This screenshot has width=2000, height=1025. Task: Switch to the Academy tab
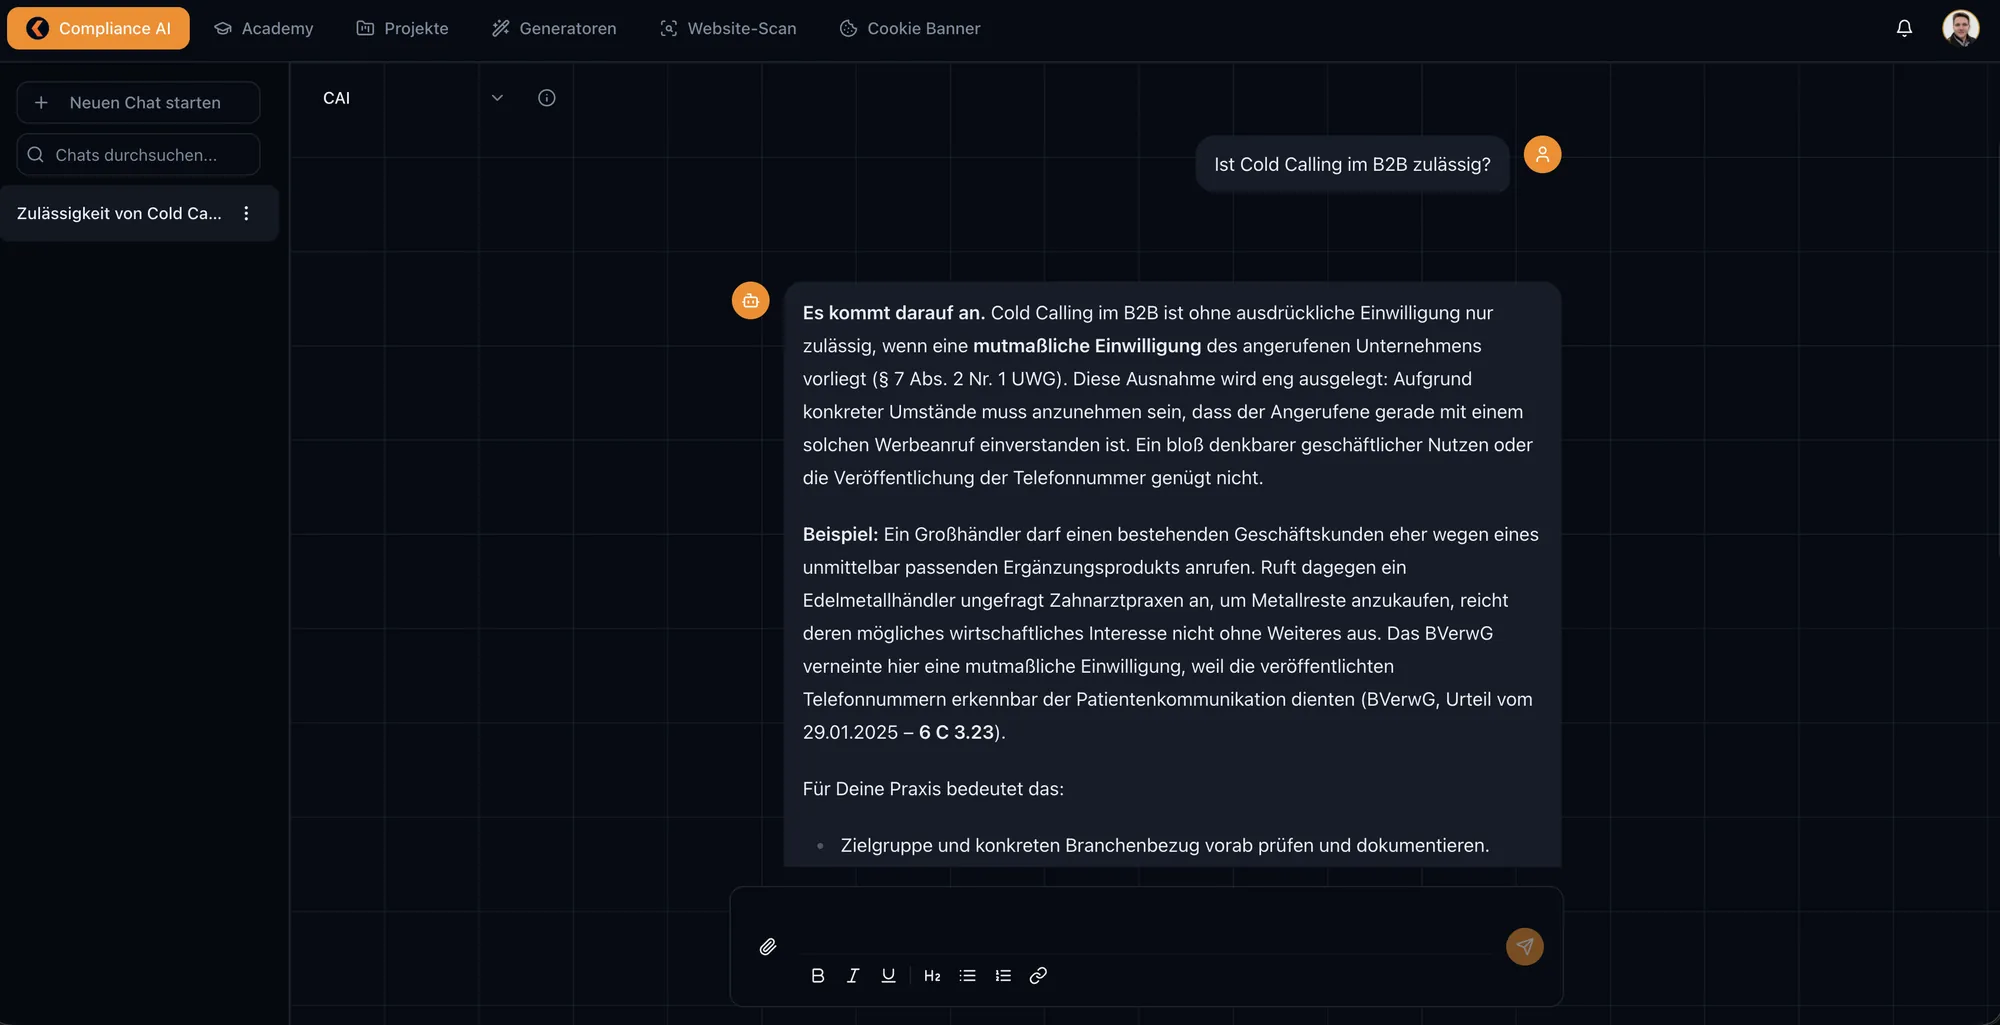(x=264, y=28)
